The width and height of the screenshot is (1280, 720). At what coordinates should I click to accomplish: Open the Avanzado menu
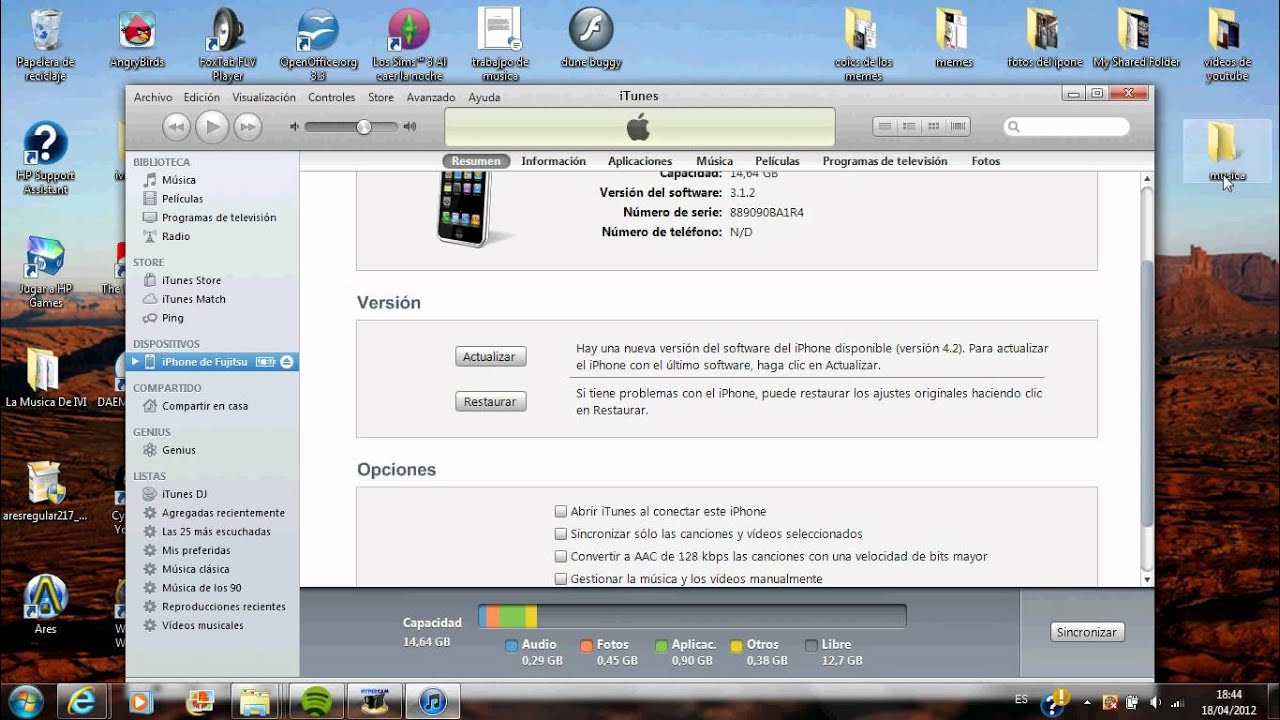point(430,97)
